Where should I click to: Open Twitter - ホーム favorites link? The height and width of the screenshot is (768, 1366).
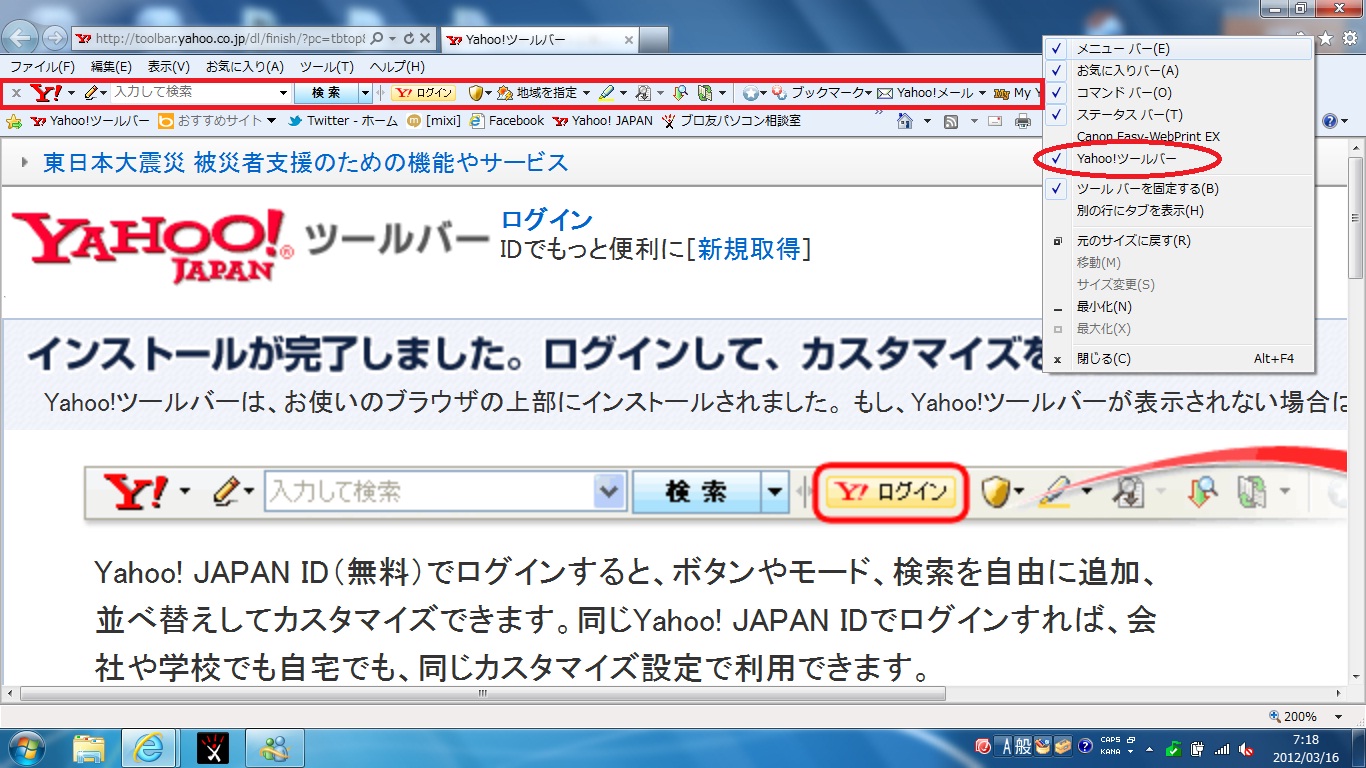[x=343, y=121]
